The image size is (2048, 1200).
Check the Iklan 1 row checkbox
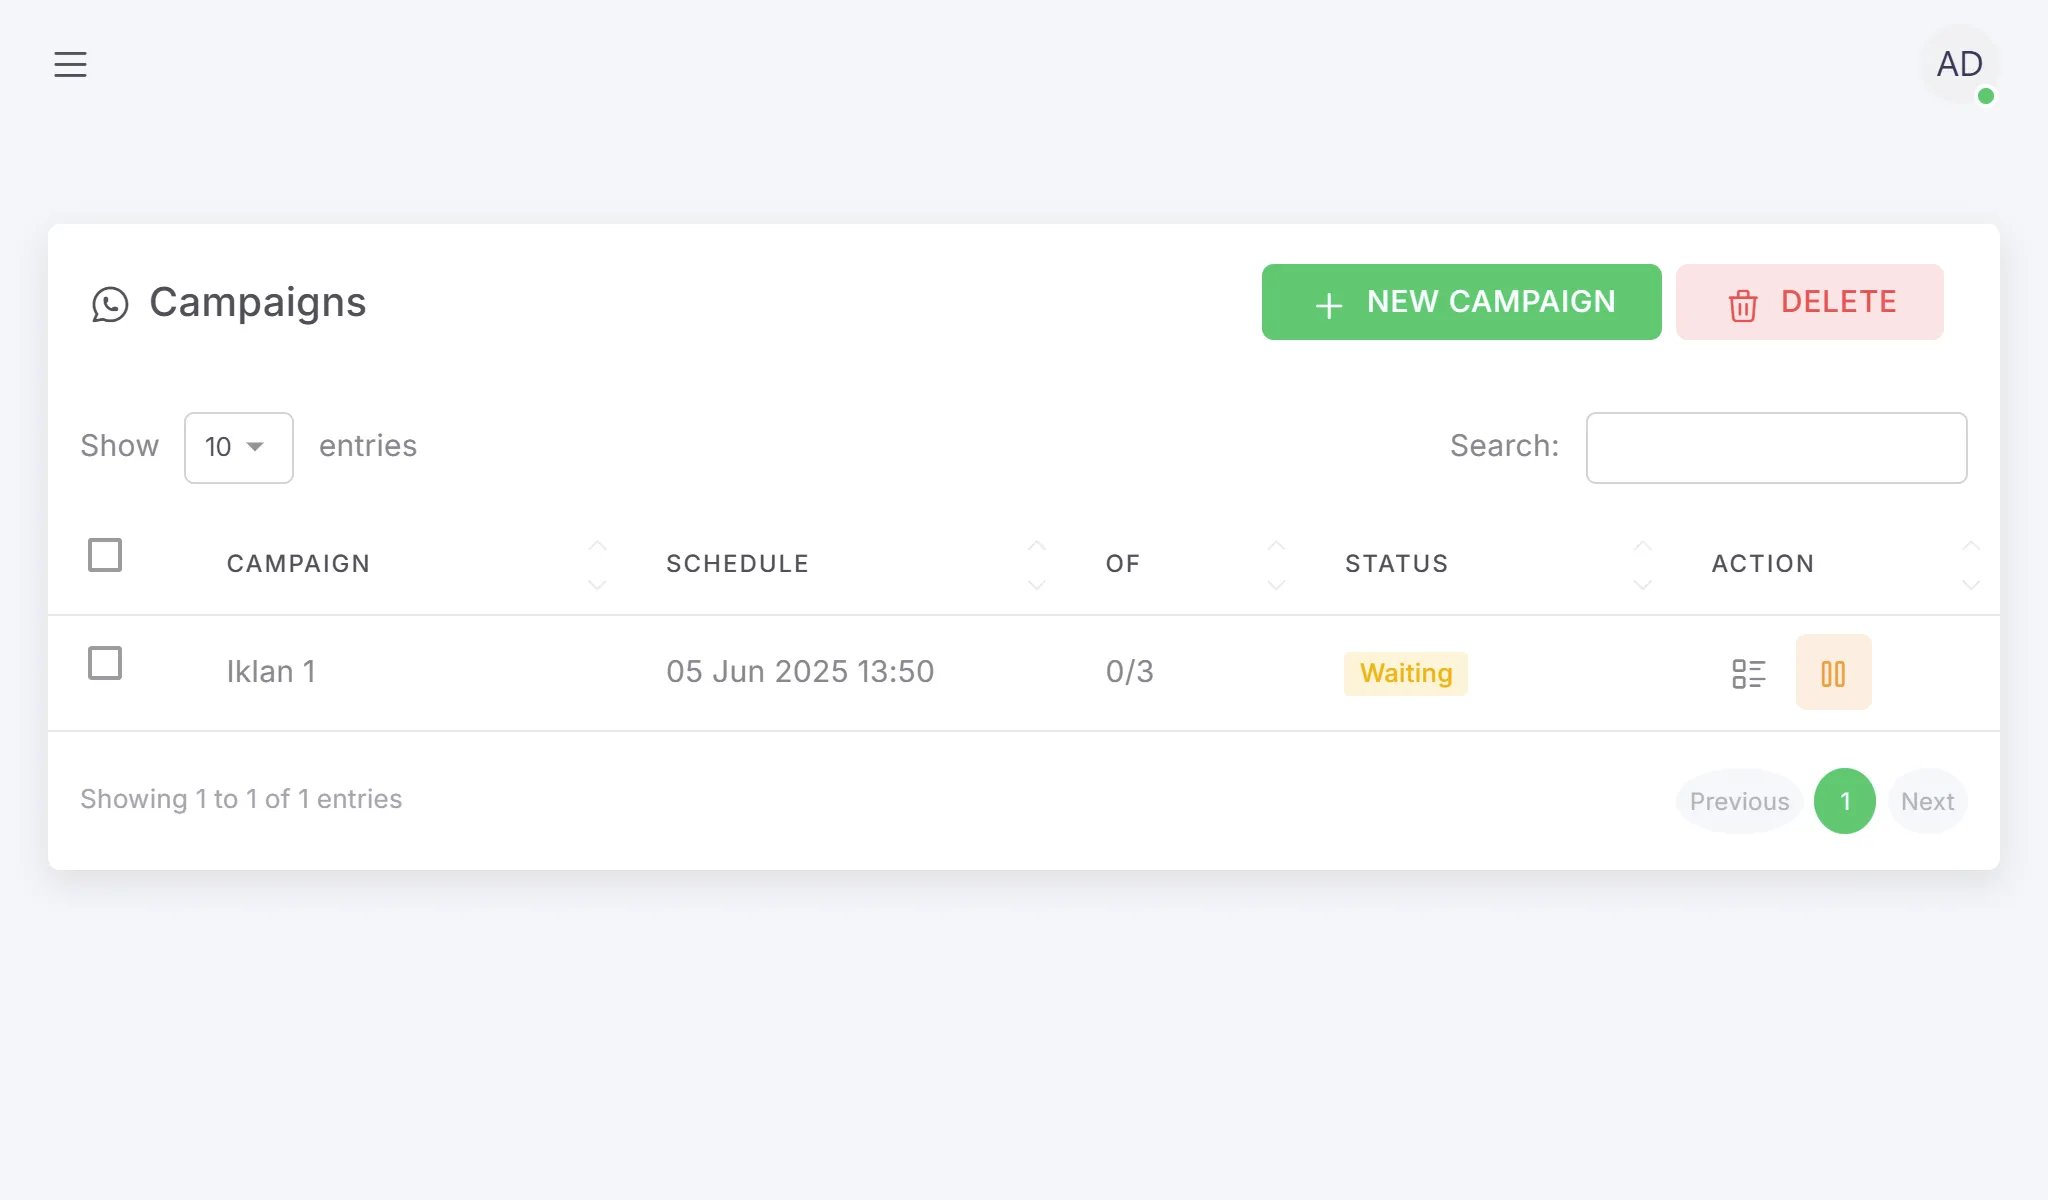point(105,663)
